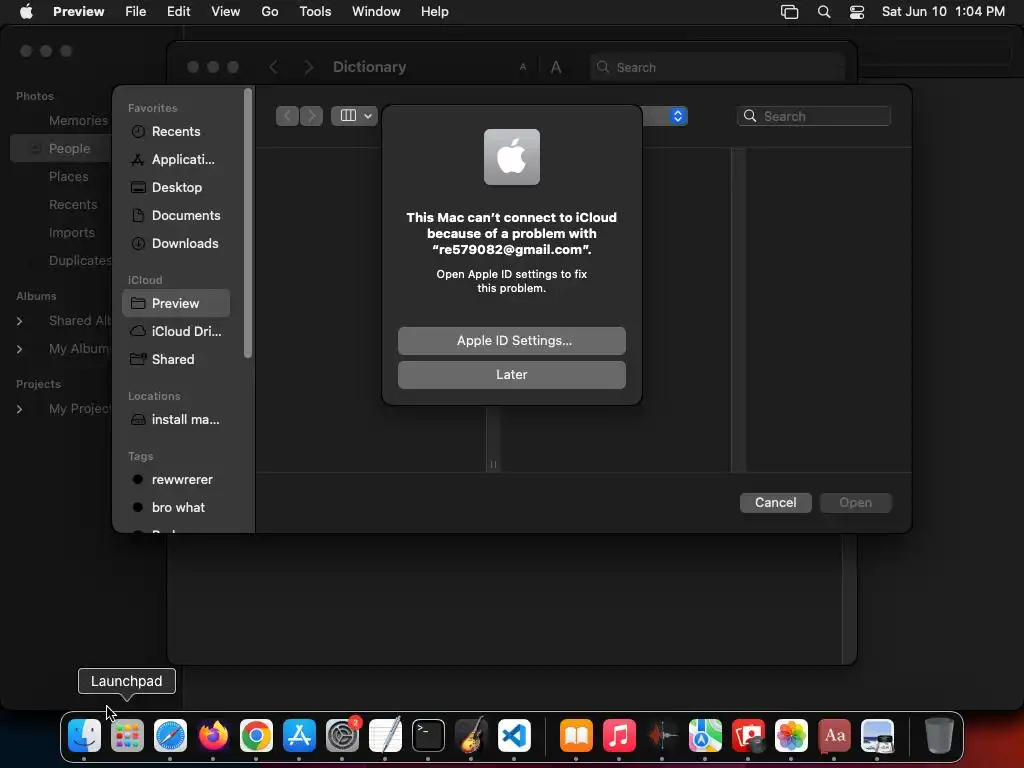Open System Settings with the red badge

click(342, 736)
